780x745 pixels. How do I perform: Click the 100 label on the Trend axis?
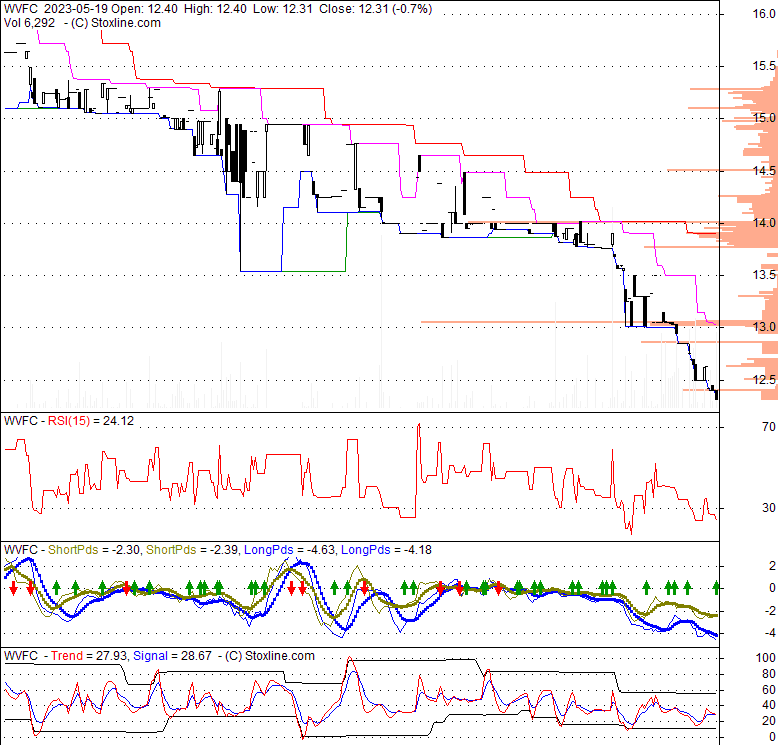[766, 658]
